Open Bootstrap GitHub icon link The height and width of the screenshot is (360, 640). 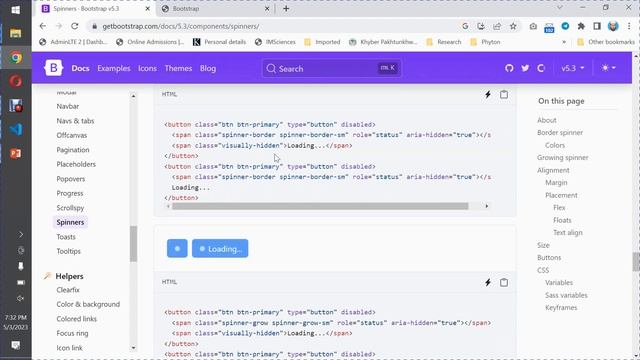509,68
